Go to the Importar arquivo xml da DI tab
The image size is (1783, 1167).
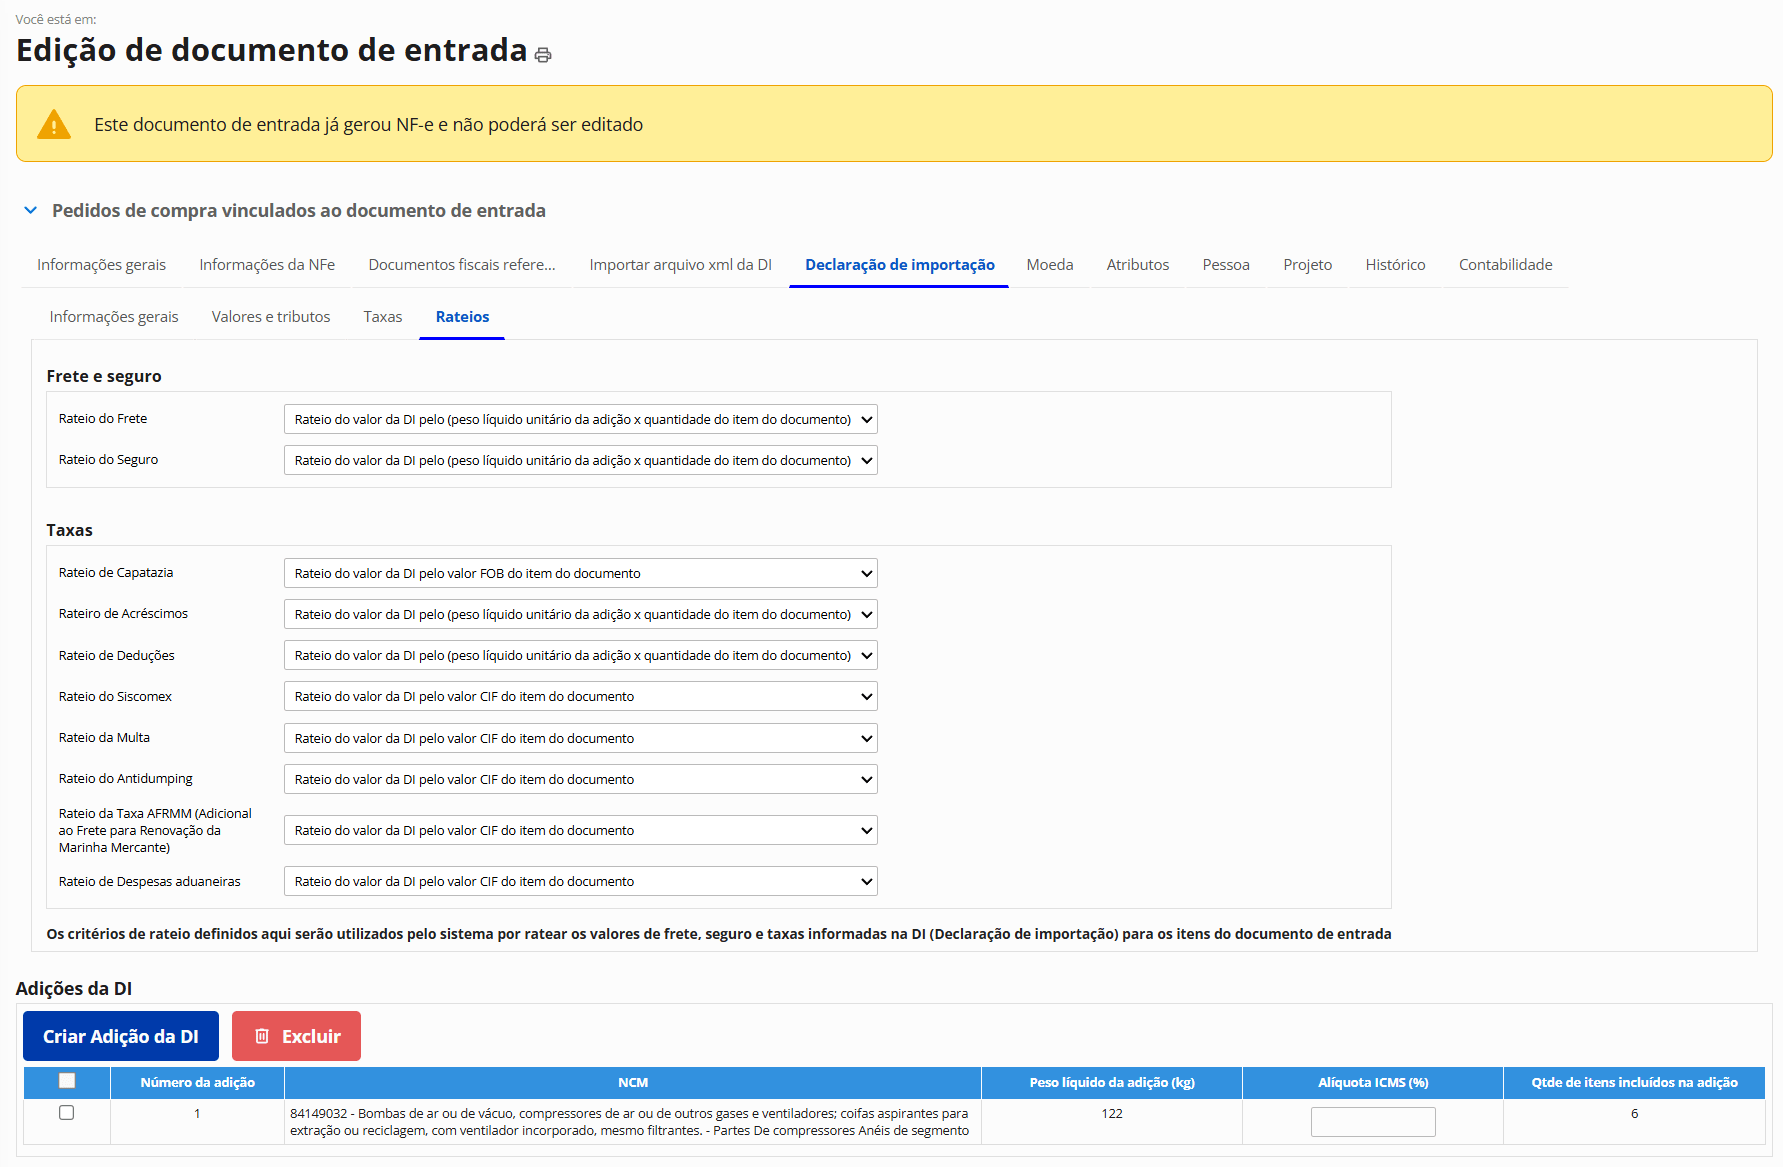pos(680,265)
